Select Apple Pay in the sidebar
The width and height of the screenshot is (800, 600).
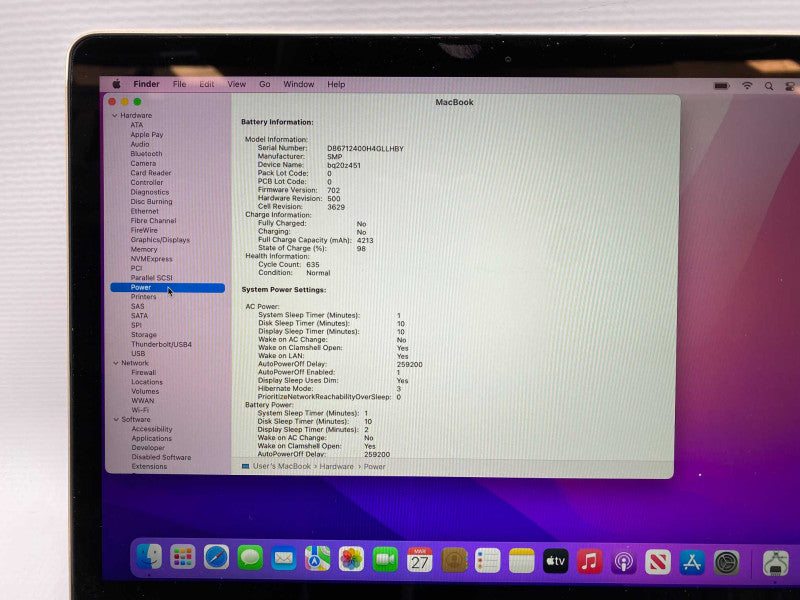[x=146, y=135]
